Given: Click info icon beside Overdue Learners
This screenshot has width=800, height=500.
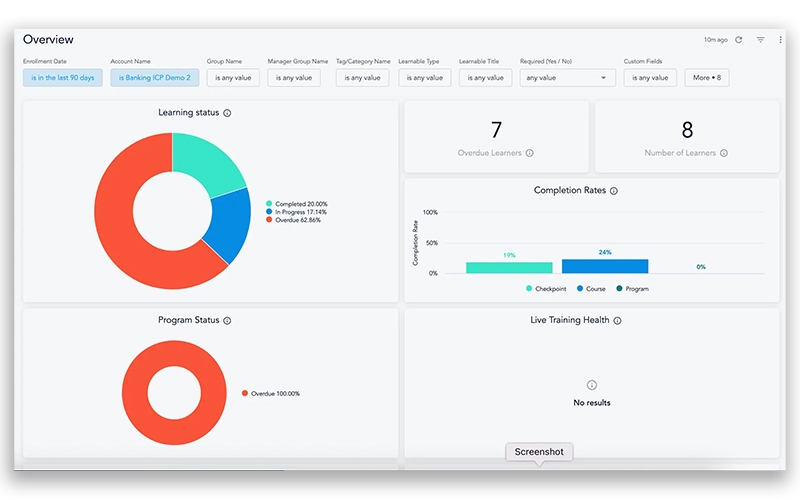Looking at the screenshot, I should pyautogui.click(x=530, y=153).
